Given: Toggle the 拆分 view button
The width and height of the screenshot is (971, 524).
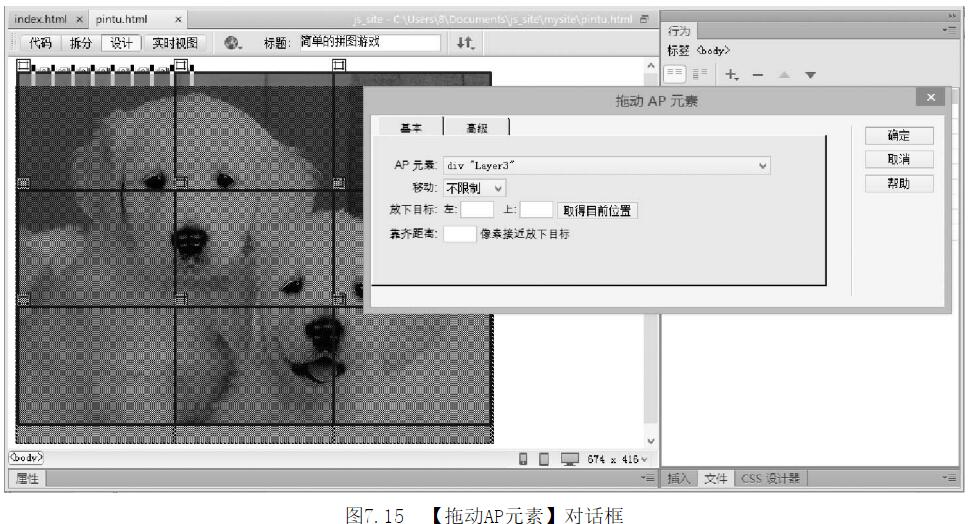Looking at the screenshot, I should 81,43.
